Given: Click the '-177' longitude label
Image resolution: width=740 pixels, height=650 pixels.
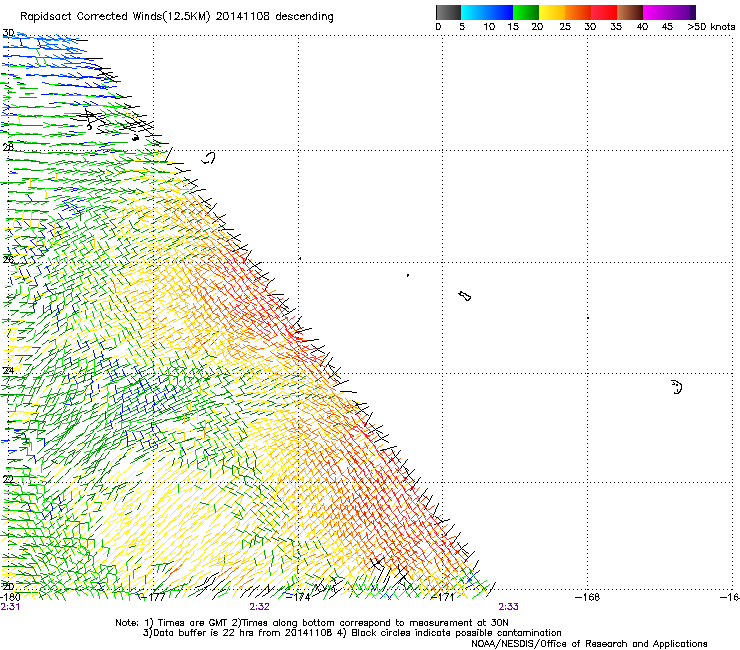Looking at the screenshot, I should 153,597.
